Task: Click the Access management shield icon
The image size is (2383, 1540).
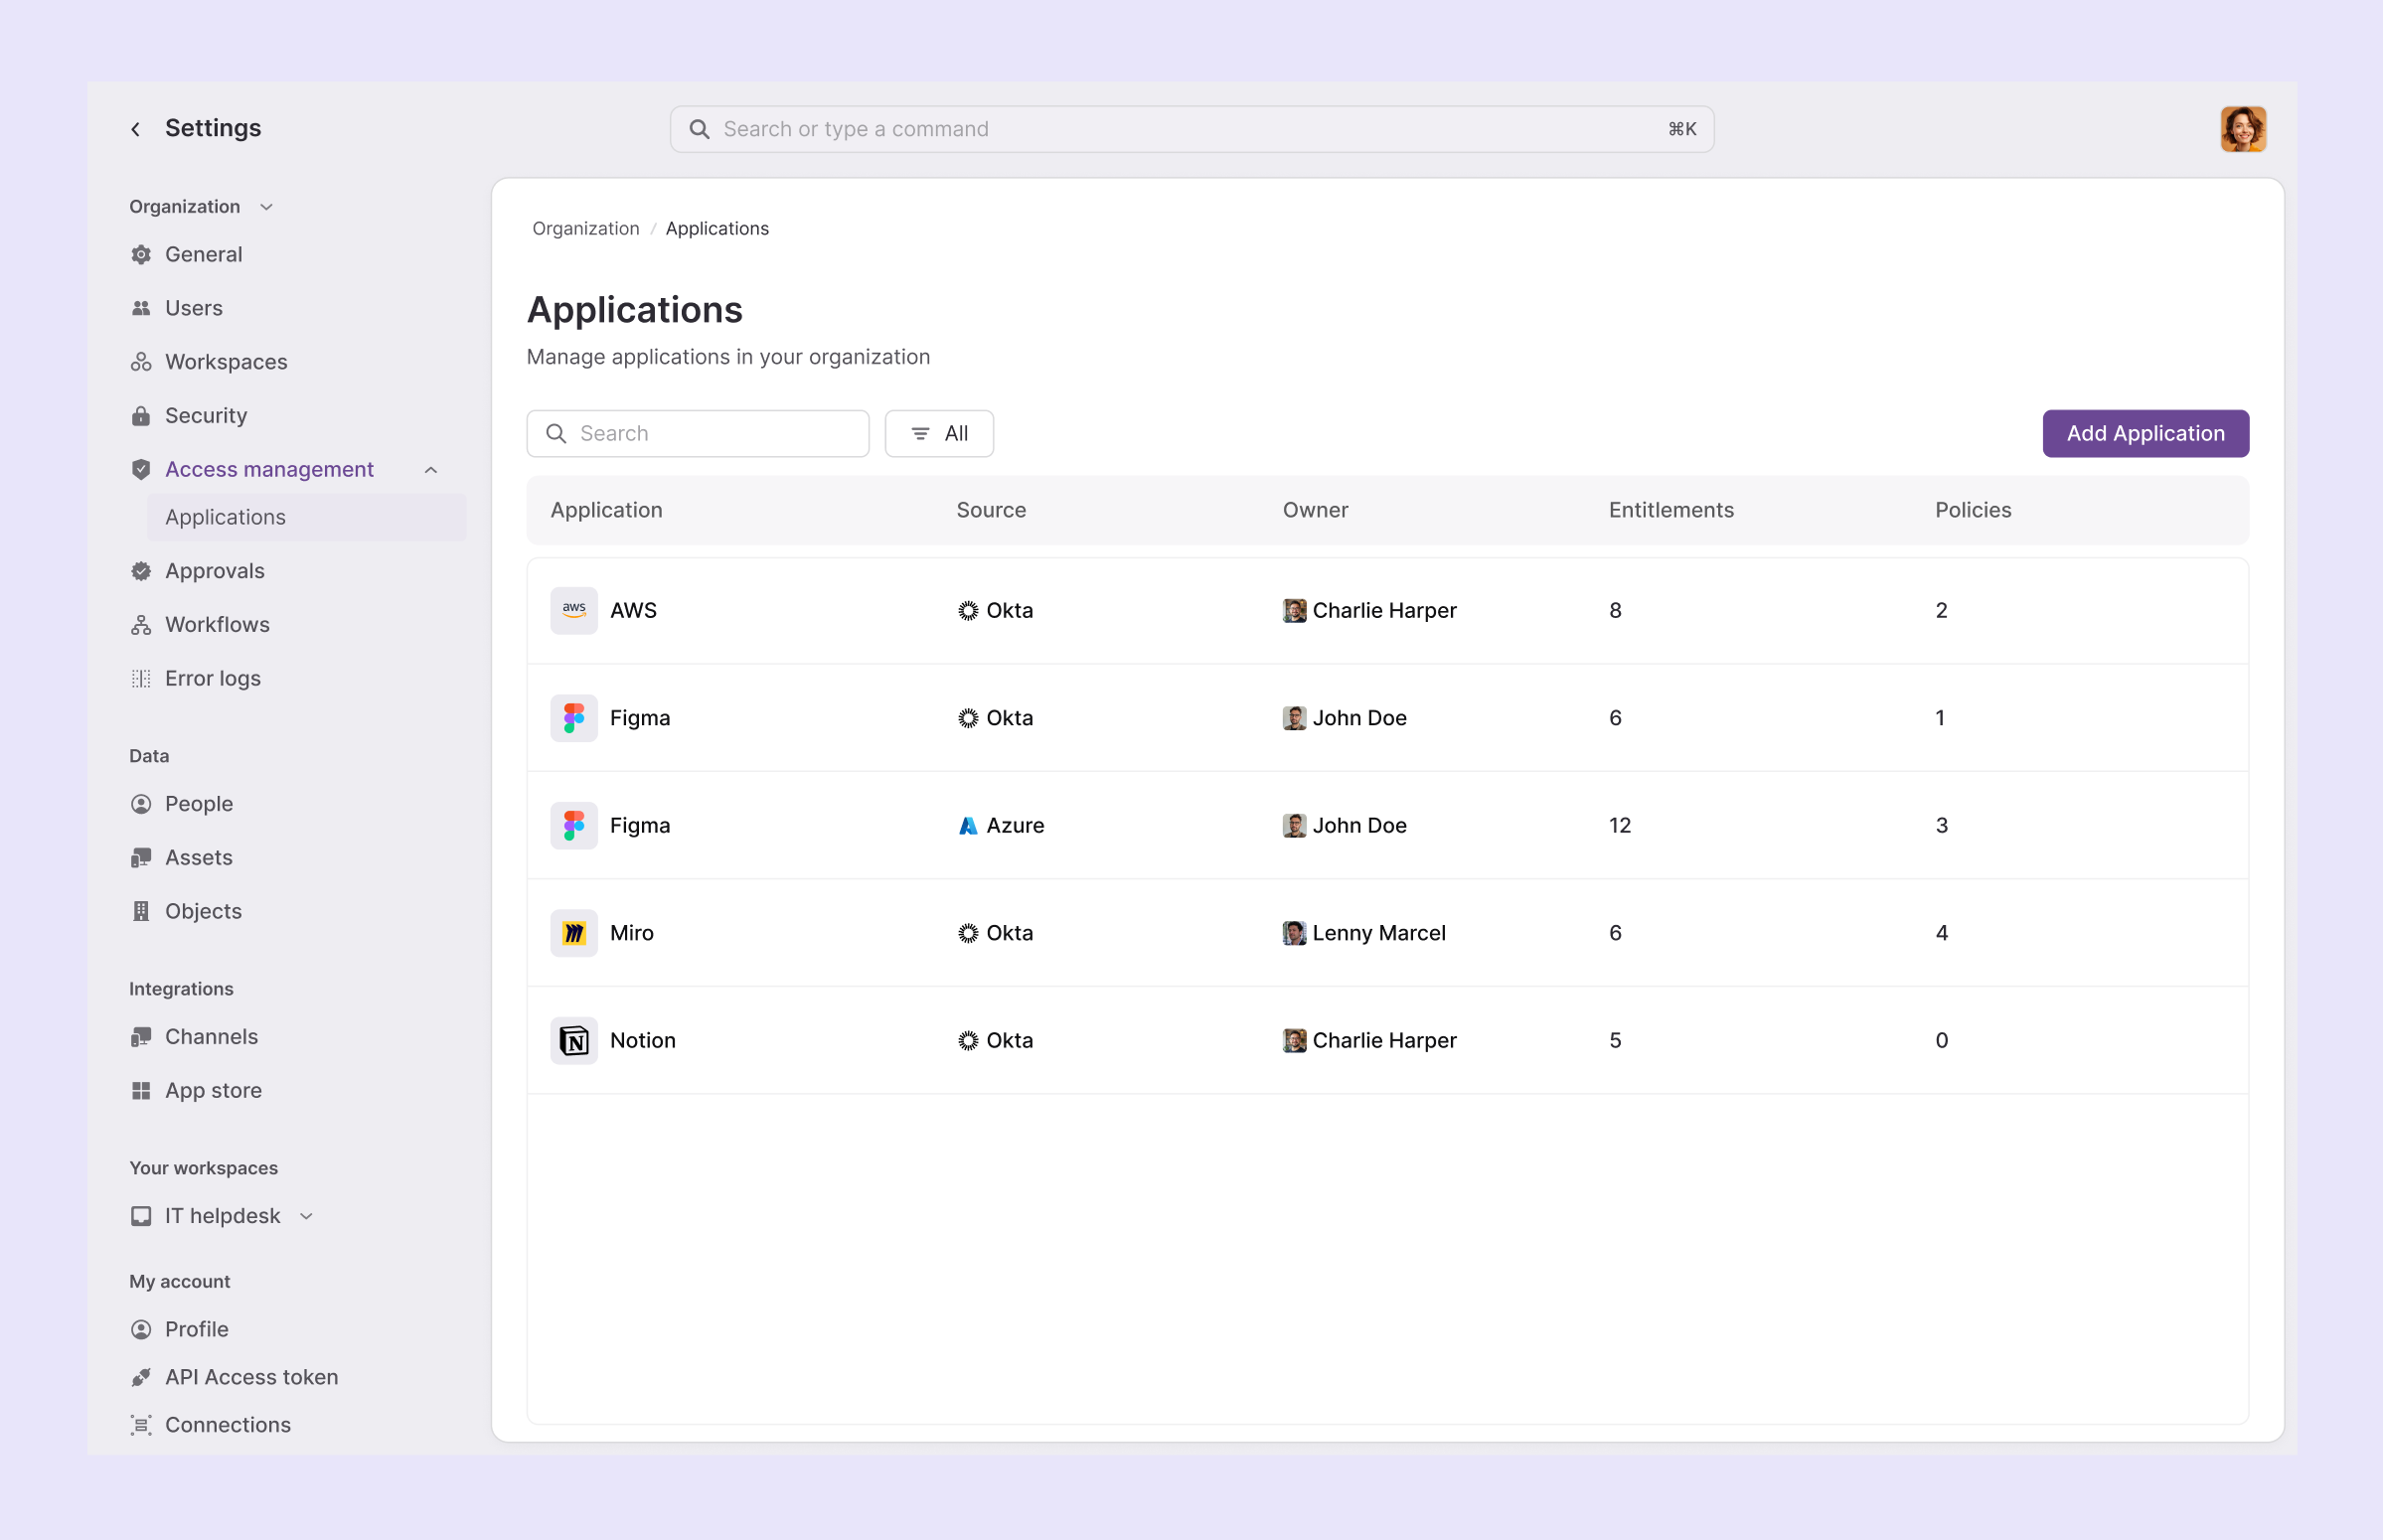Action: (140, 469)
